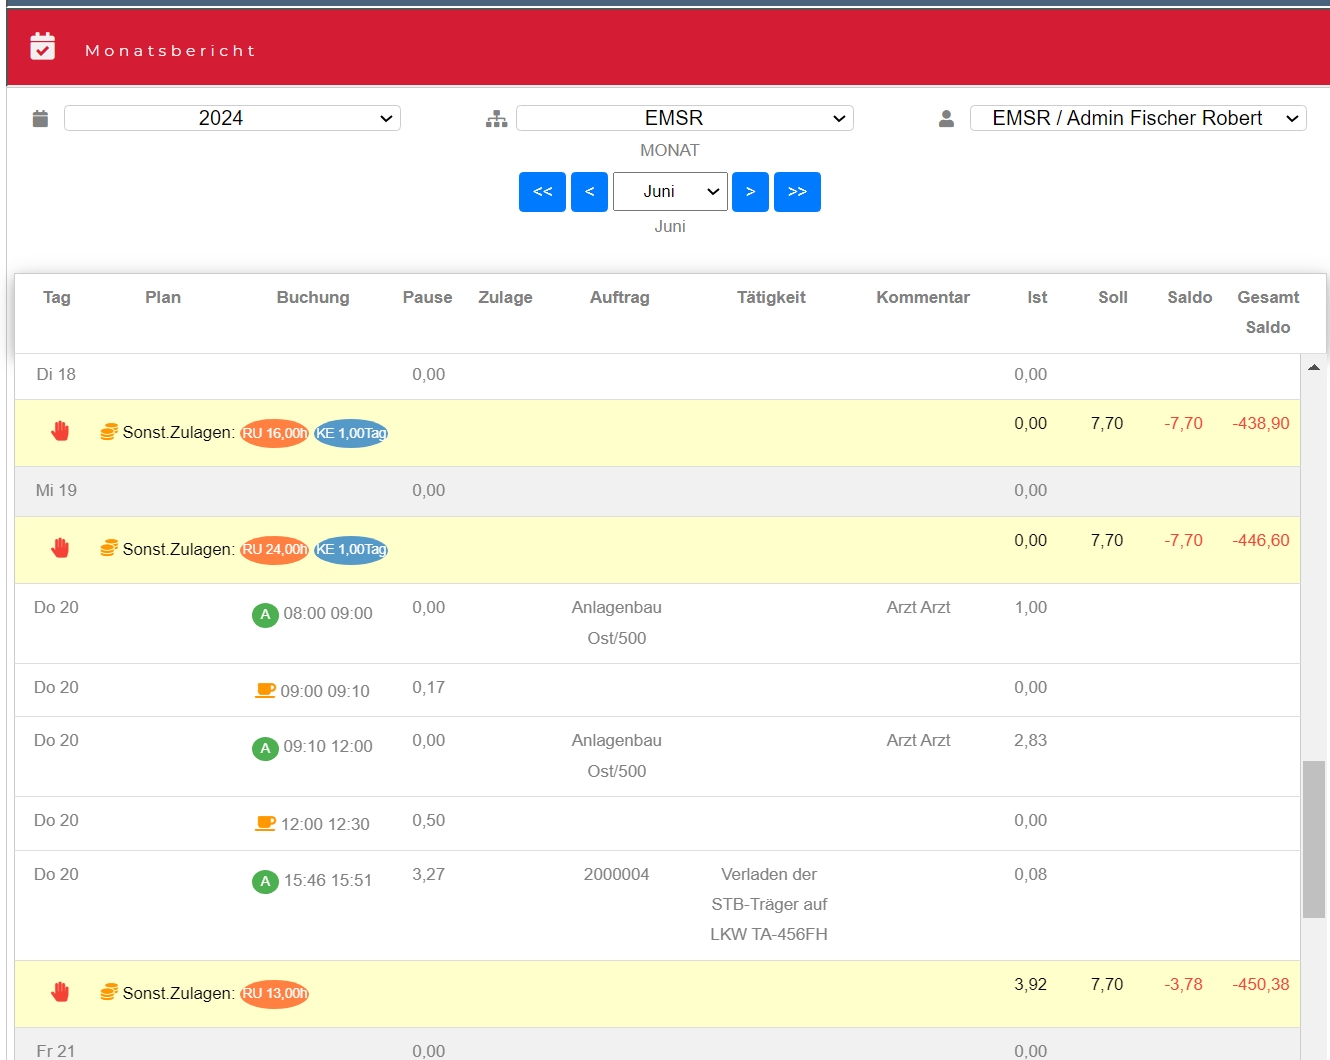
Task: Click the orange RU 16,00h badge
Action: click(x=274, y=433)
